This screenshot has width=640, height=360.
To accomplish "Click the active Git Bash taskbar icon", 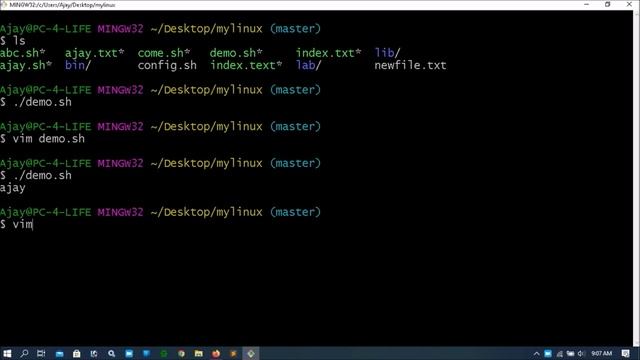I will pyautogui.click(x=251, y=353).
